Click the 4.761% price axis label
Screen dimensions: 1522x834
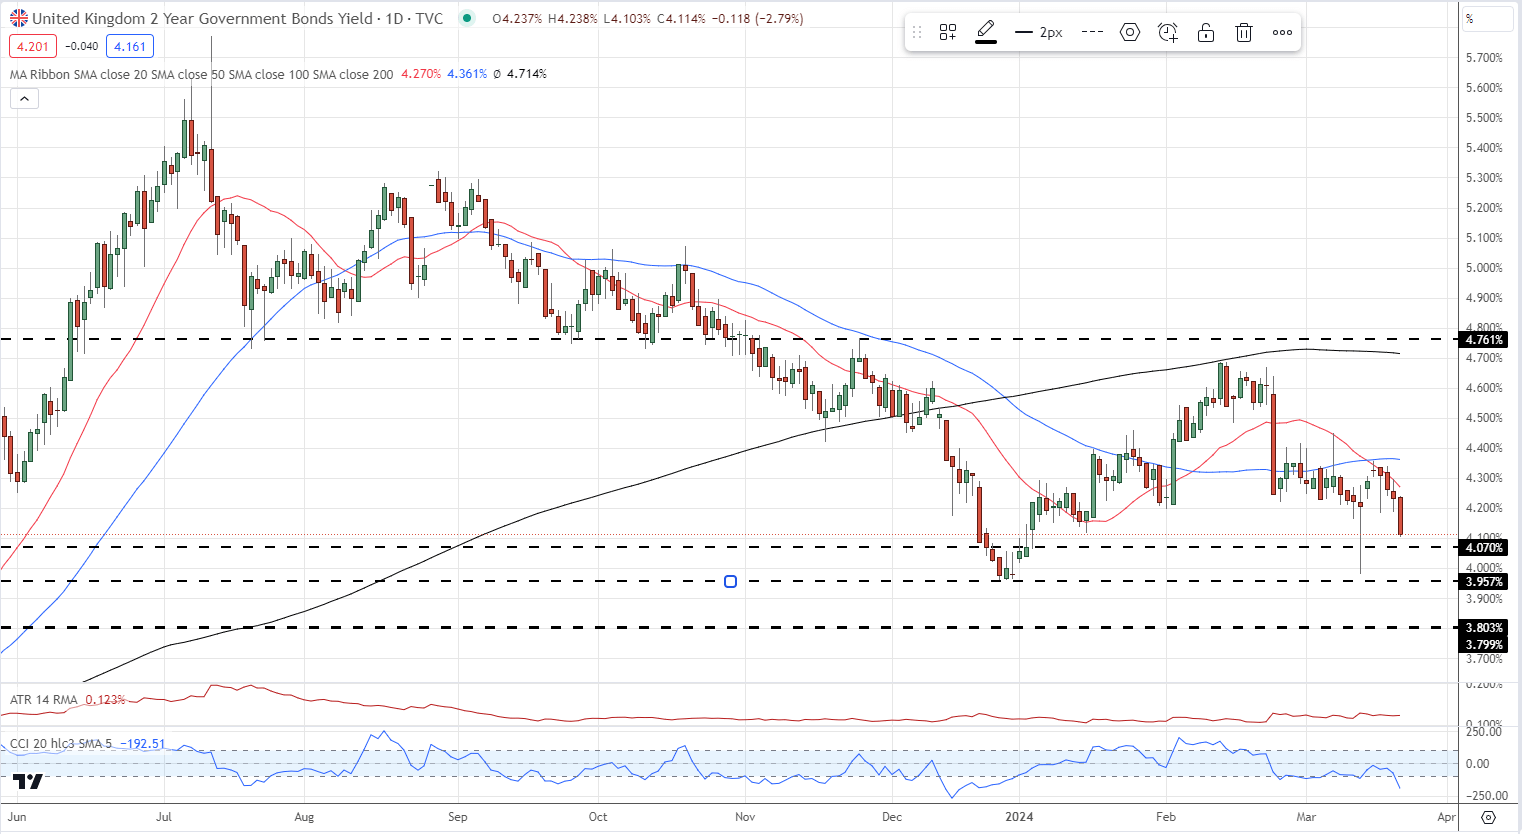point(1484,340)
